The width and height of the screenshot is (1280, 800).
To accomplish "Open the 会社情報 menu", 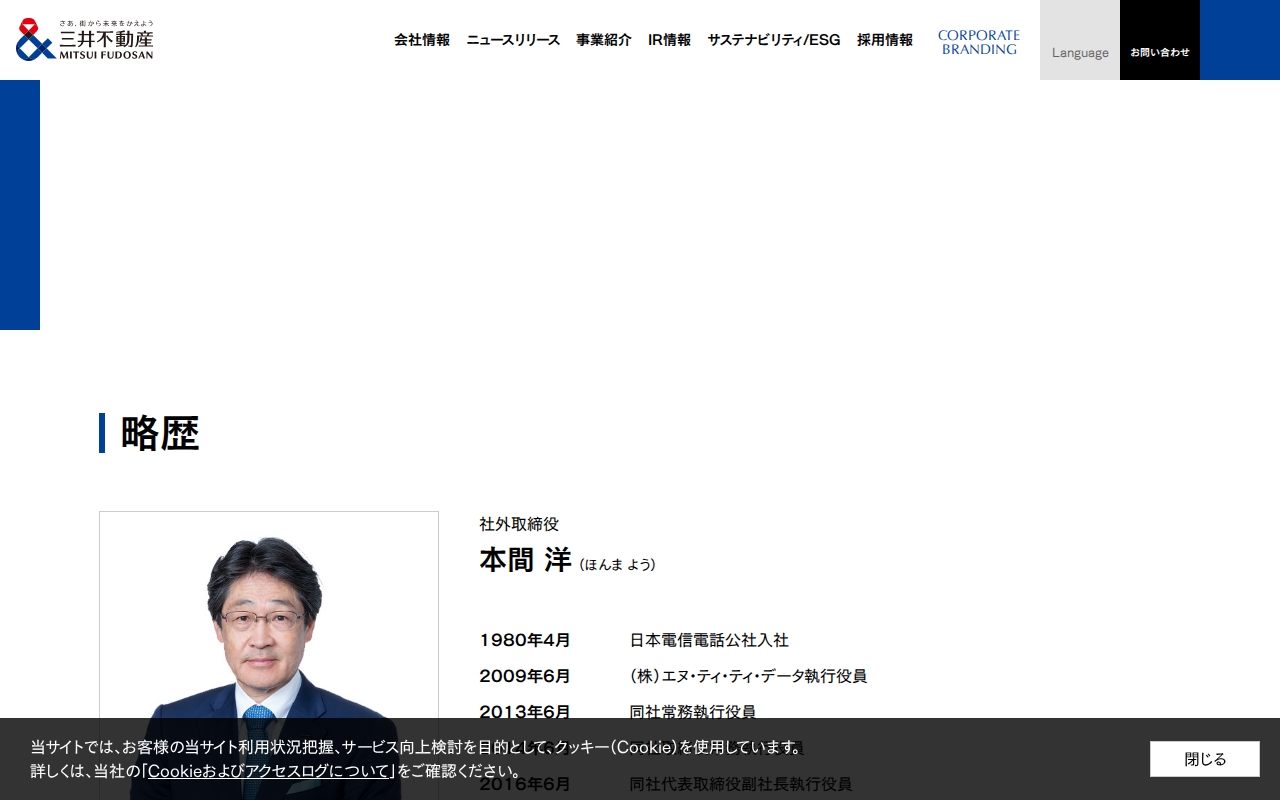I will coord(422,40).
